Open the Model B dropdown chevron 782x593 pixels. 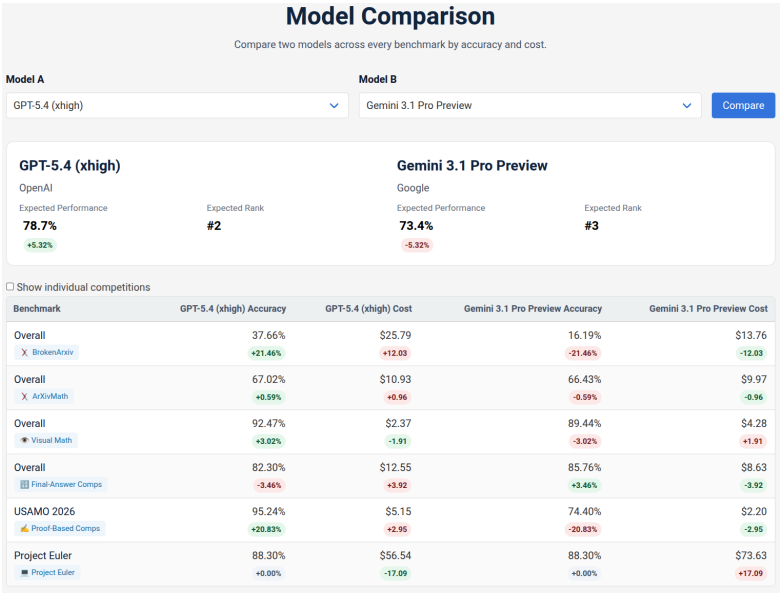pos(687,106)
